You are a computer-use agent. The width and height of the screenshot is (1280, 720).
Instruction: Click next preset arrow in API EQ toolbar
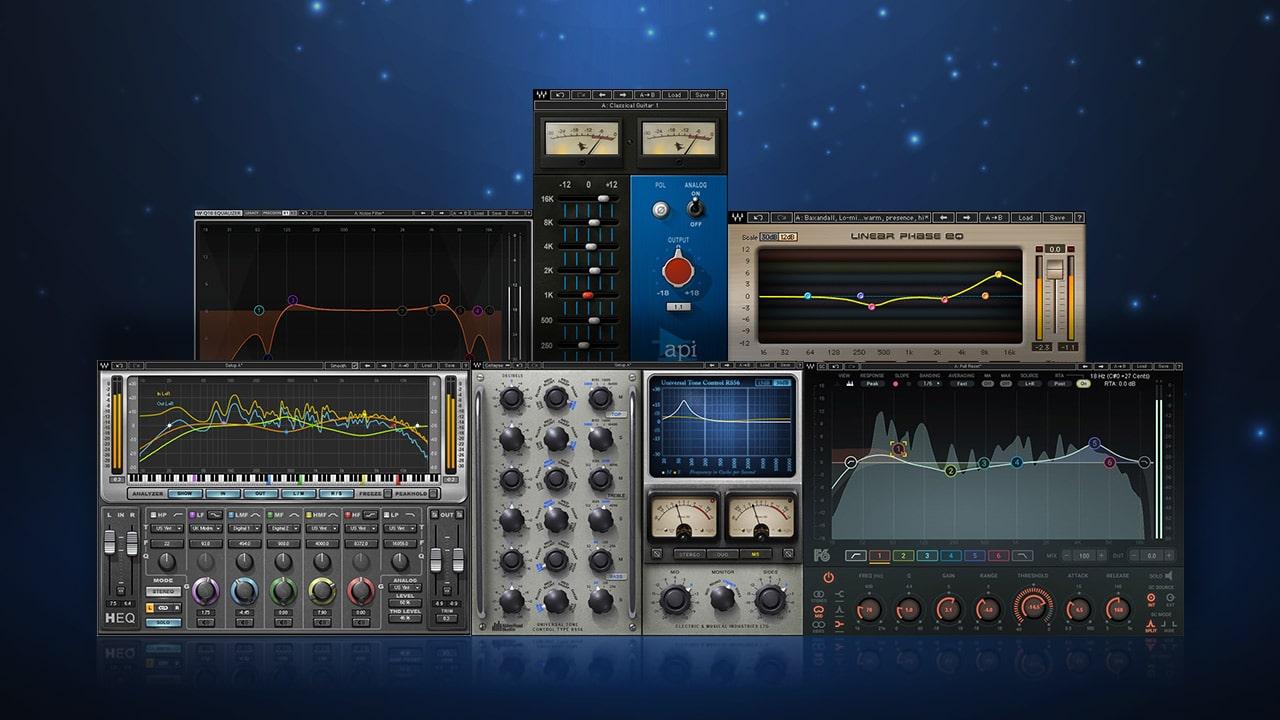[622, 95]
